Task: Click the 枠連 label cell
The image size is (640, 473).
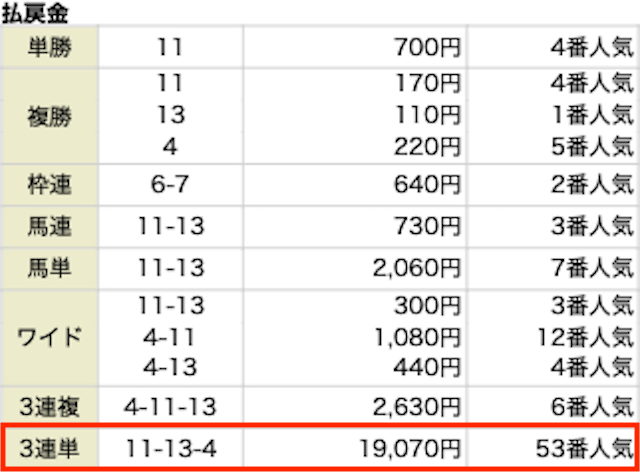Action: coord(49,185)
